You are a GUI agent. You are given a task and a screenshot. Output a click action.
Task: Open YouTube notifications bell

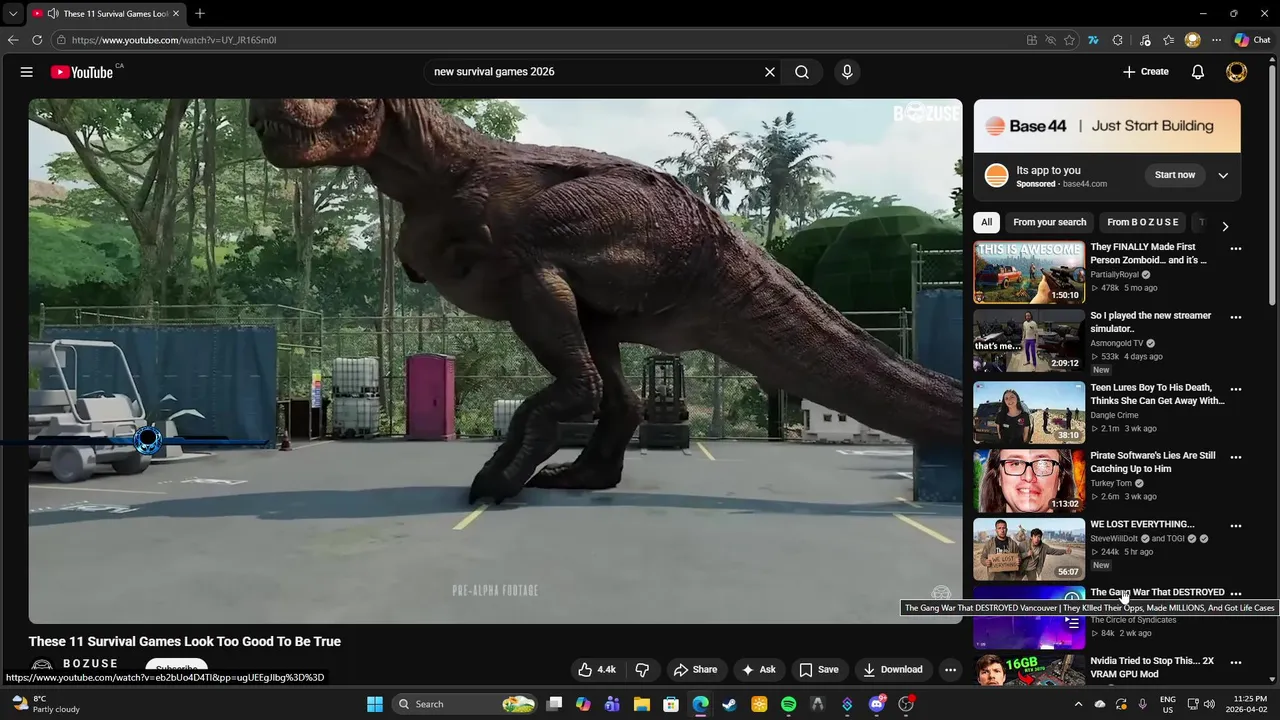(x=1198, y=72)
